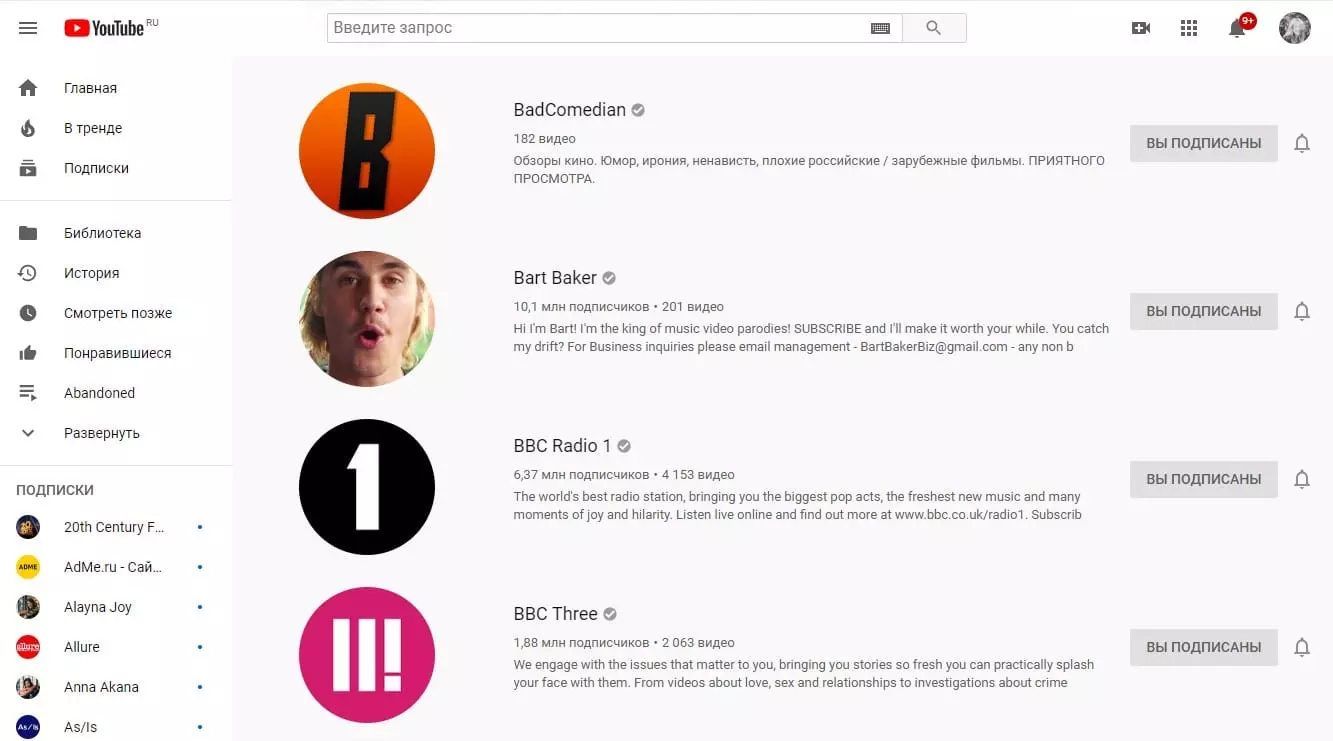Click the В тренде flame icon

[28, 128]
